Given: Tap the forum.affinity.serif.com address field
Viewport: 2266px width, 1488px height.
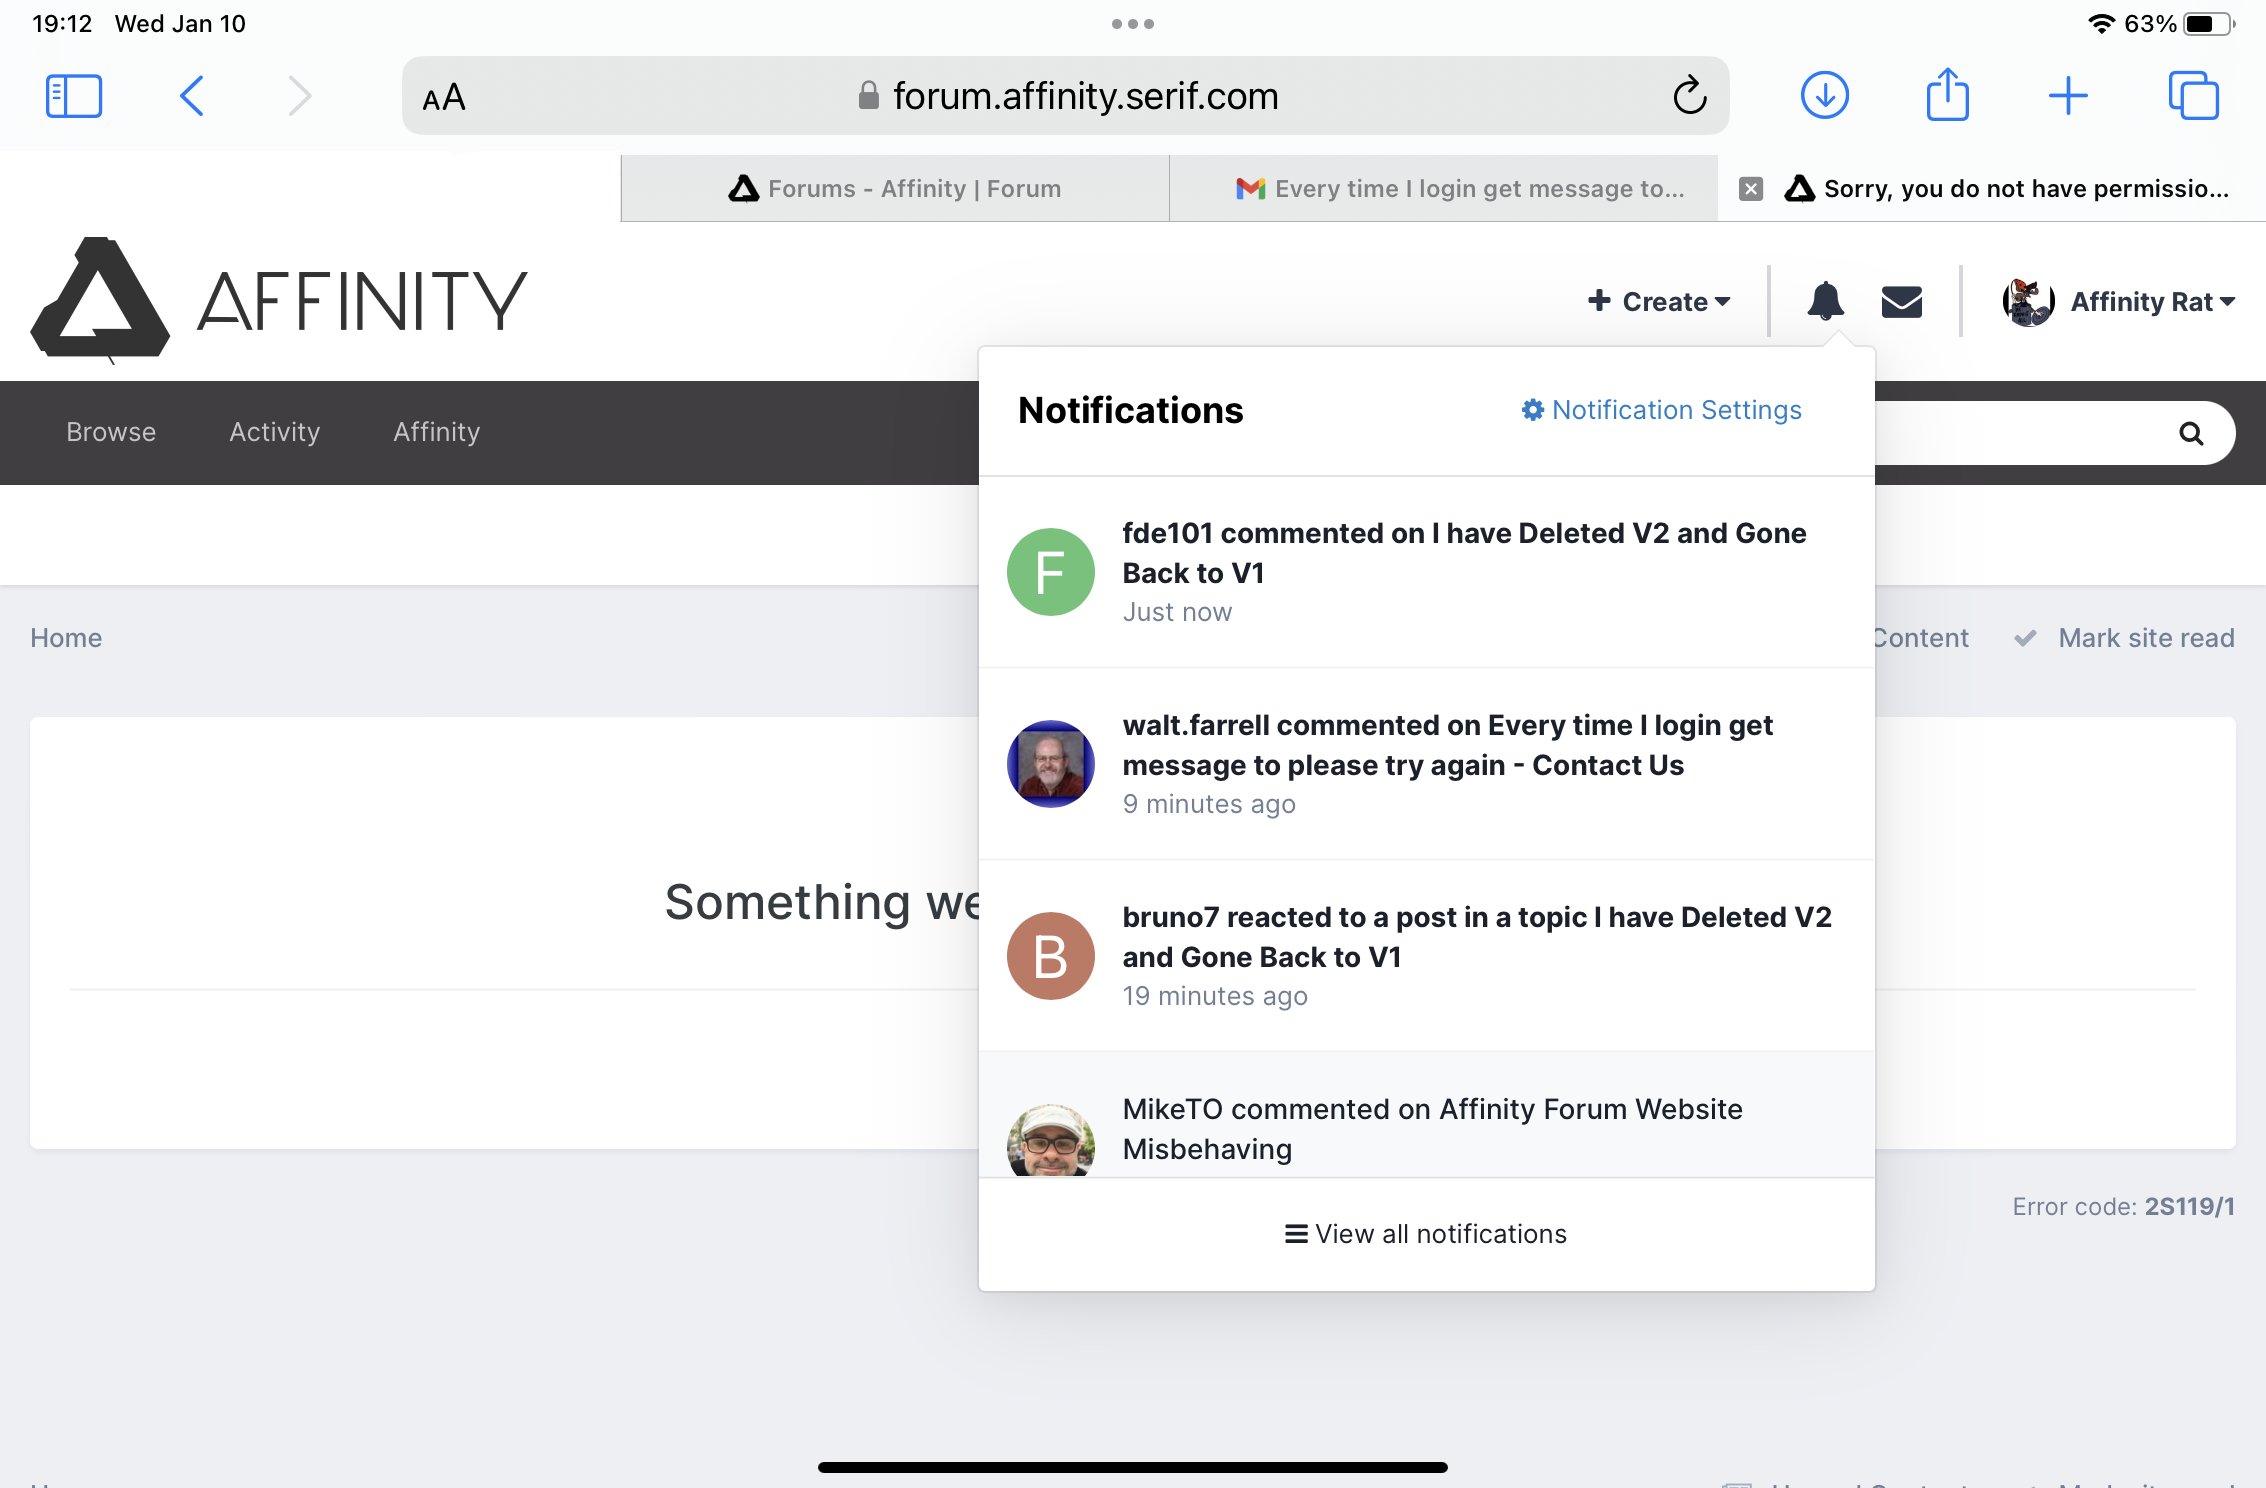Looking at the screenshot, I should point(1066,96).
